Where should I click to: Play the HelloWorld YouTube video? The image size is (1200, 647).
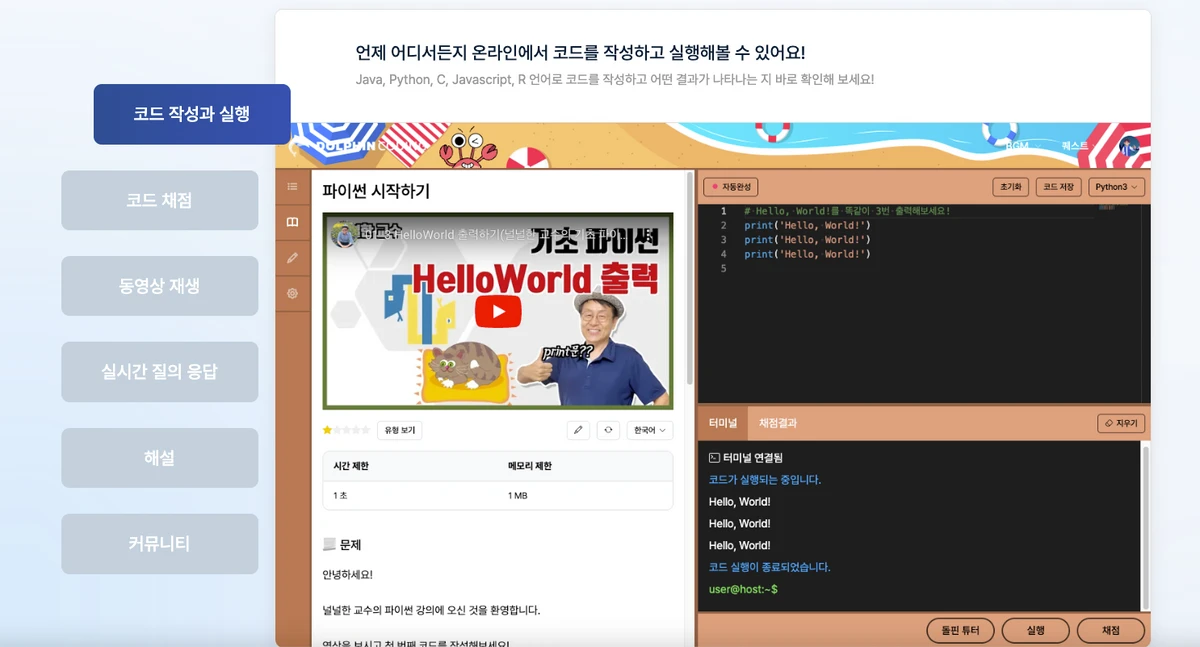497,311
